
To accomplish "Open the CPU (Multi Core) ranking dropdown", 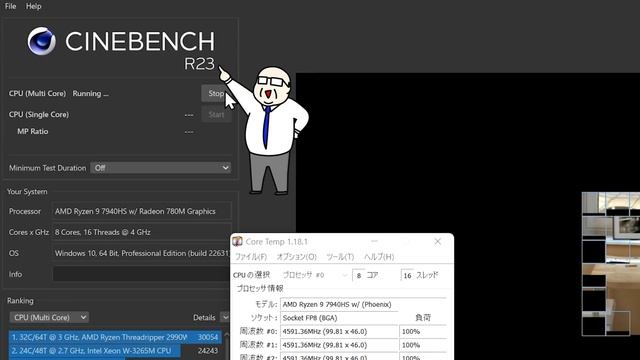I will (x=49, y=317).
